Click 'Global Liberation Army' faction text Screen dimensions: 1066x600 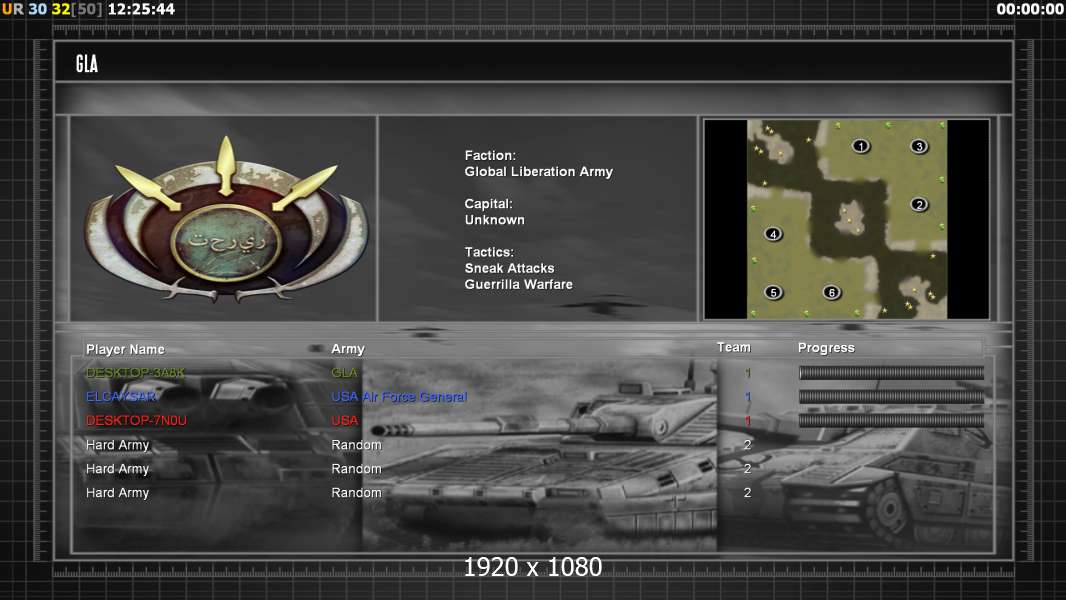tap(538, 172)
